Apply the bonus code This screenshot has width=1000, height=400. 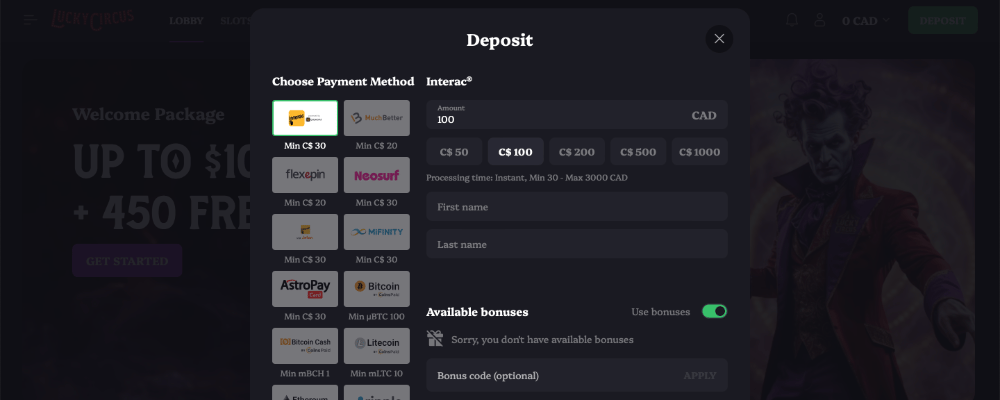tap(700, 375)
